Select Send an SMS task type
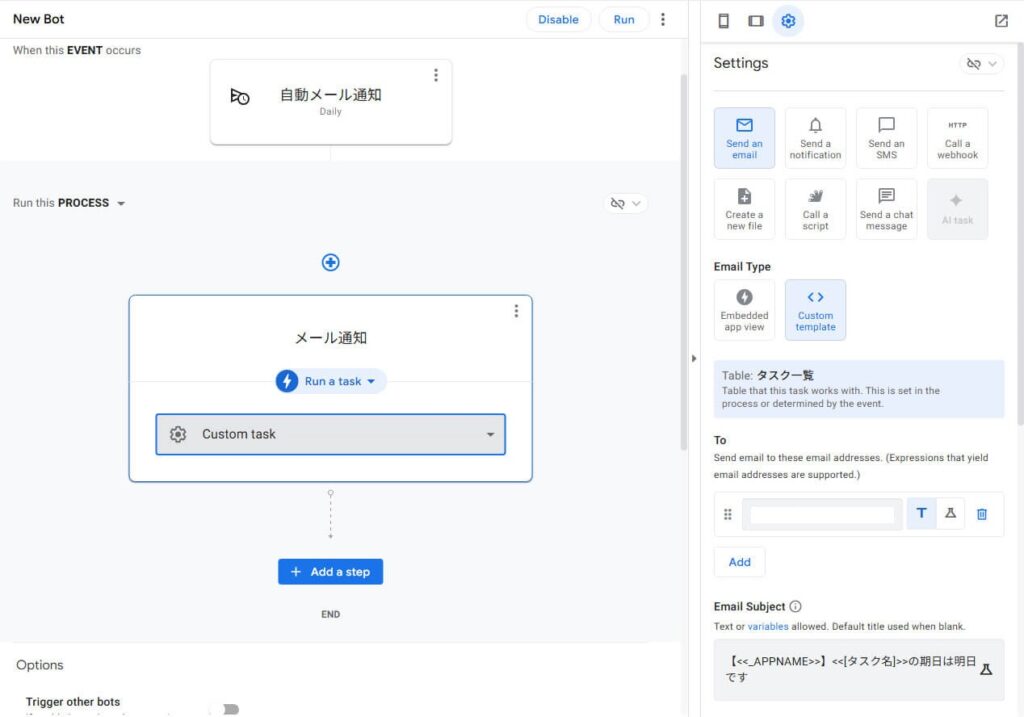The width and height of the screenshot is (1024, 717). click(x=886, y=138)
